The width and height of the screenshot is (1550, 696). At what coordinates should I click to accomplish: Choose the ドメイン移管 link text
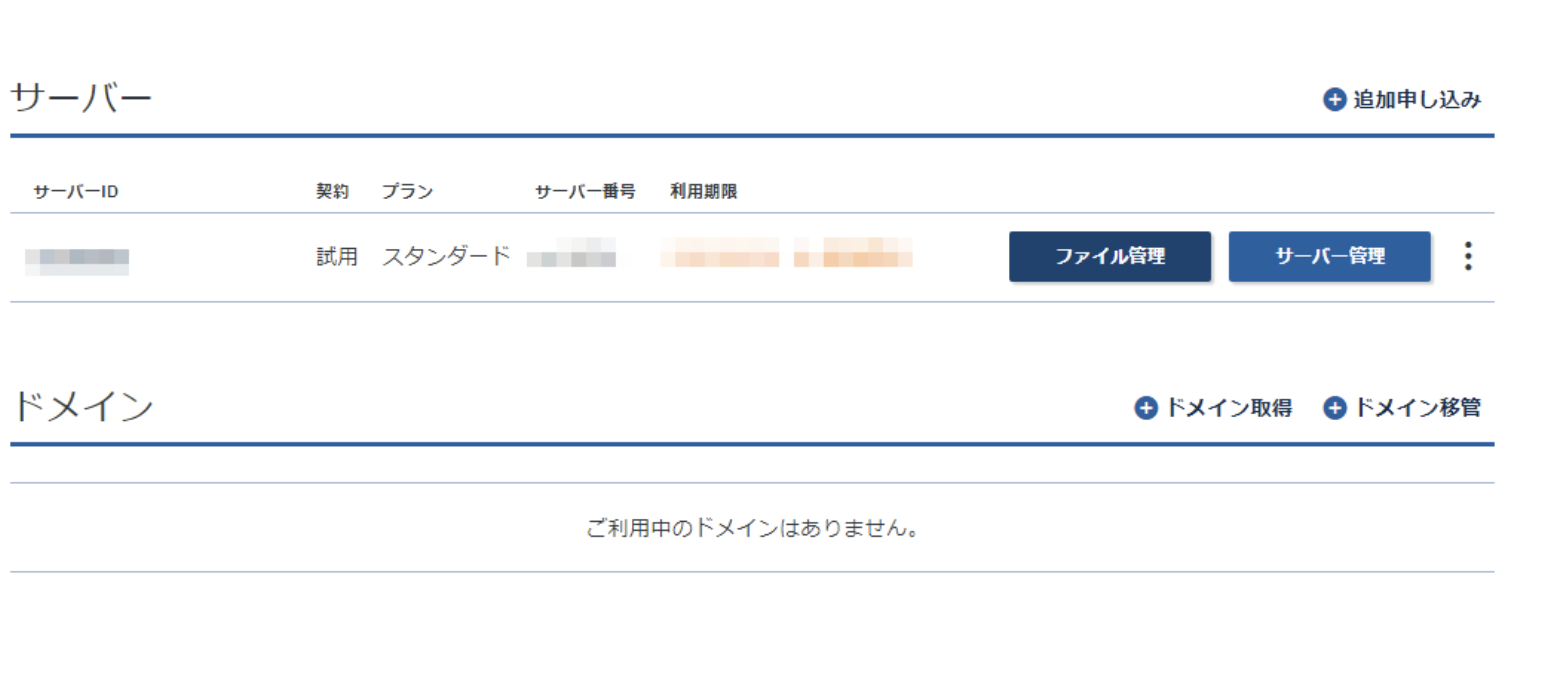click(x=1416, y=408)
